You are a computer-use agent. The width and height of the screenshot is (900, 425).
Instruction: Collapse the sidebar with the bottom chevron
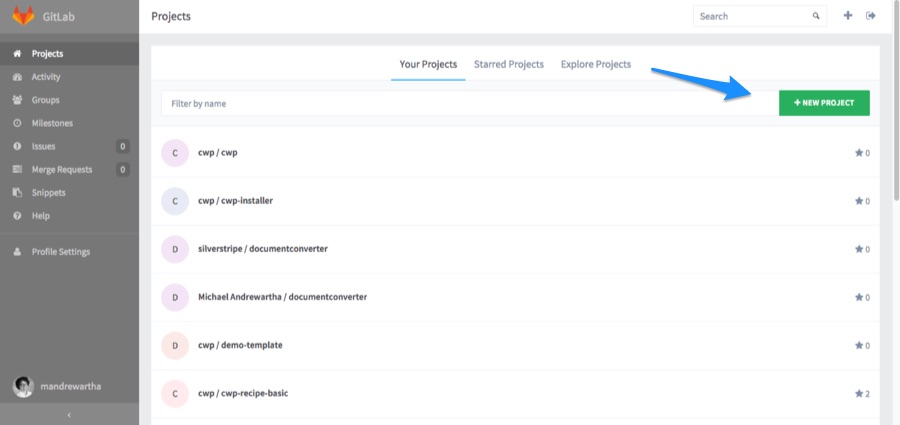[x=69, y=415]
